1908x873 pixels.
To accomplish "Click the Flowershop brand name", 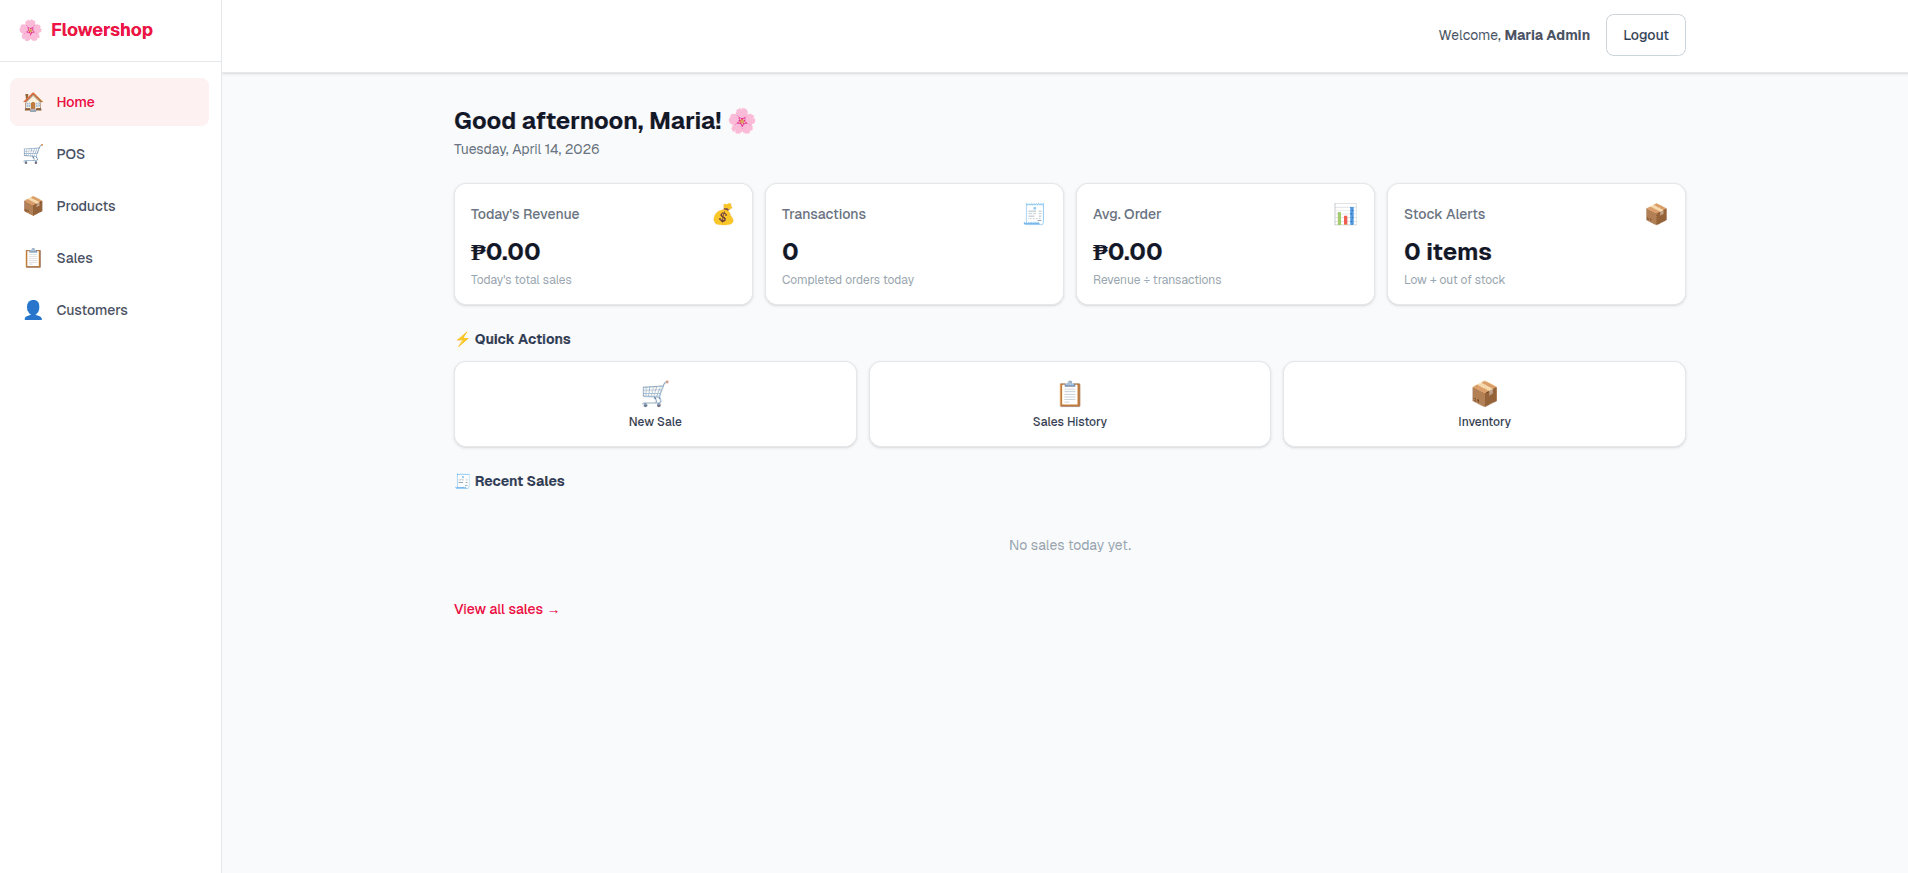I will 102,30.
